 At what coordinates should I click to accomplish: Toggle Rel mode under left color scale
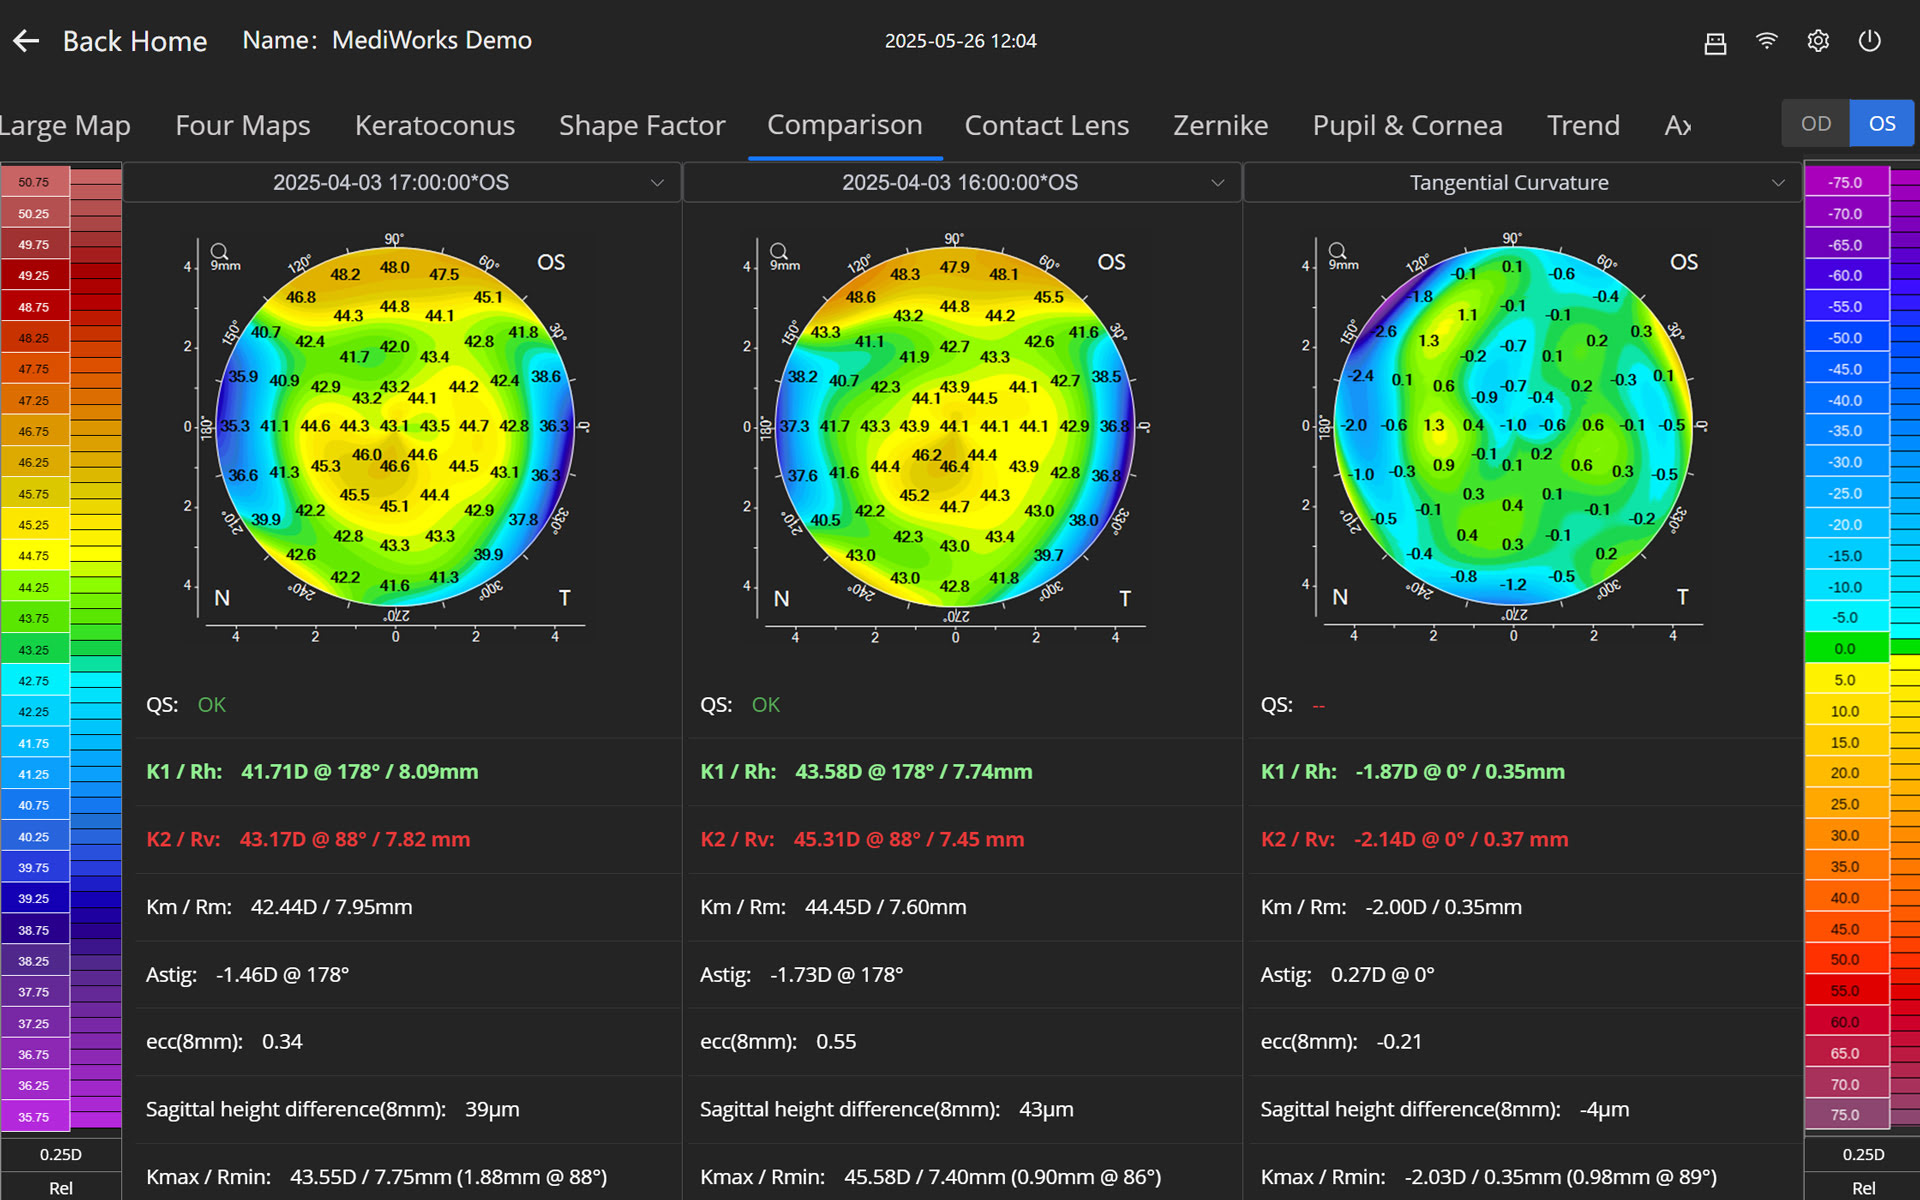pyautogui.click(x=61, y=1187)
